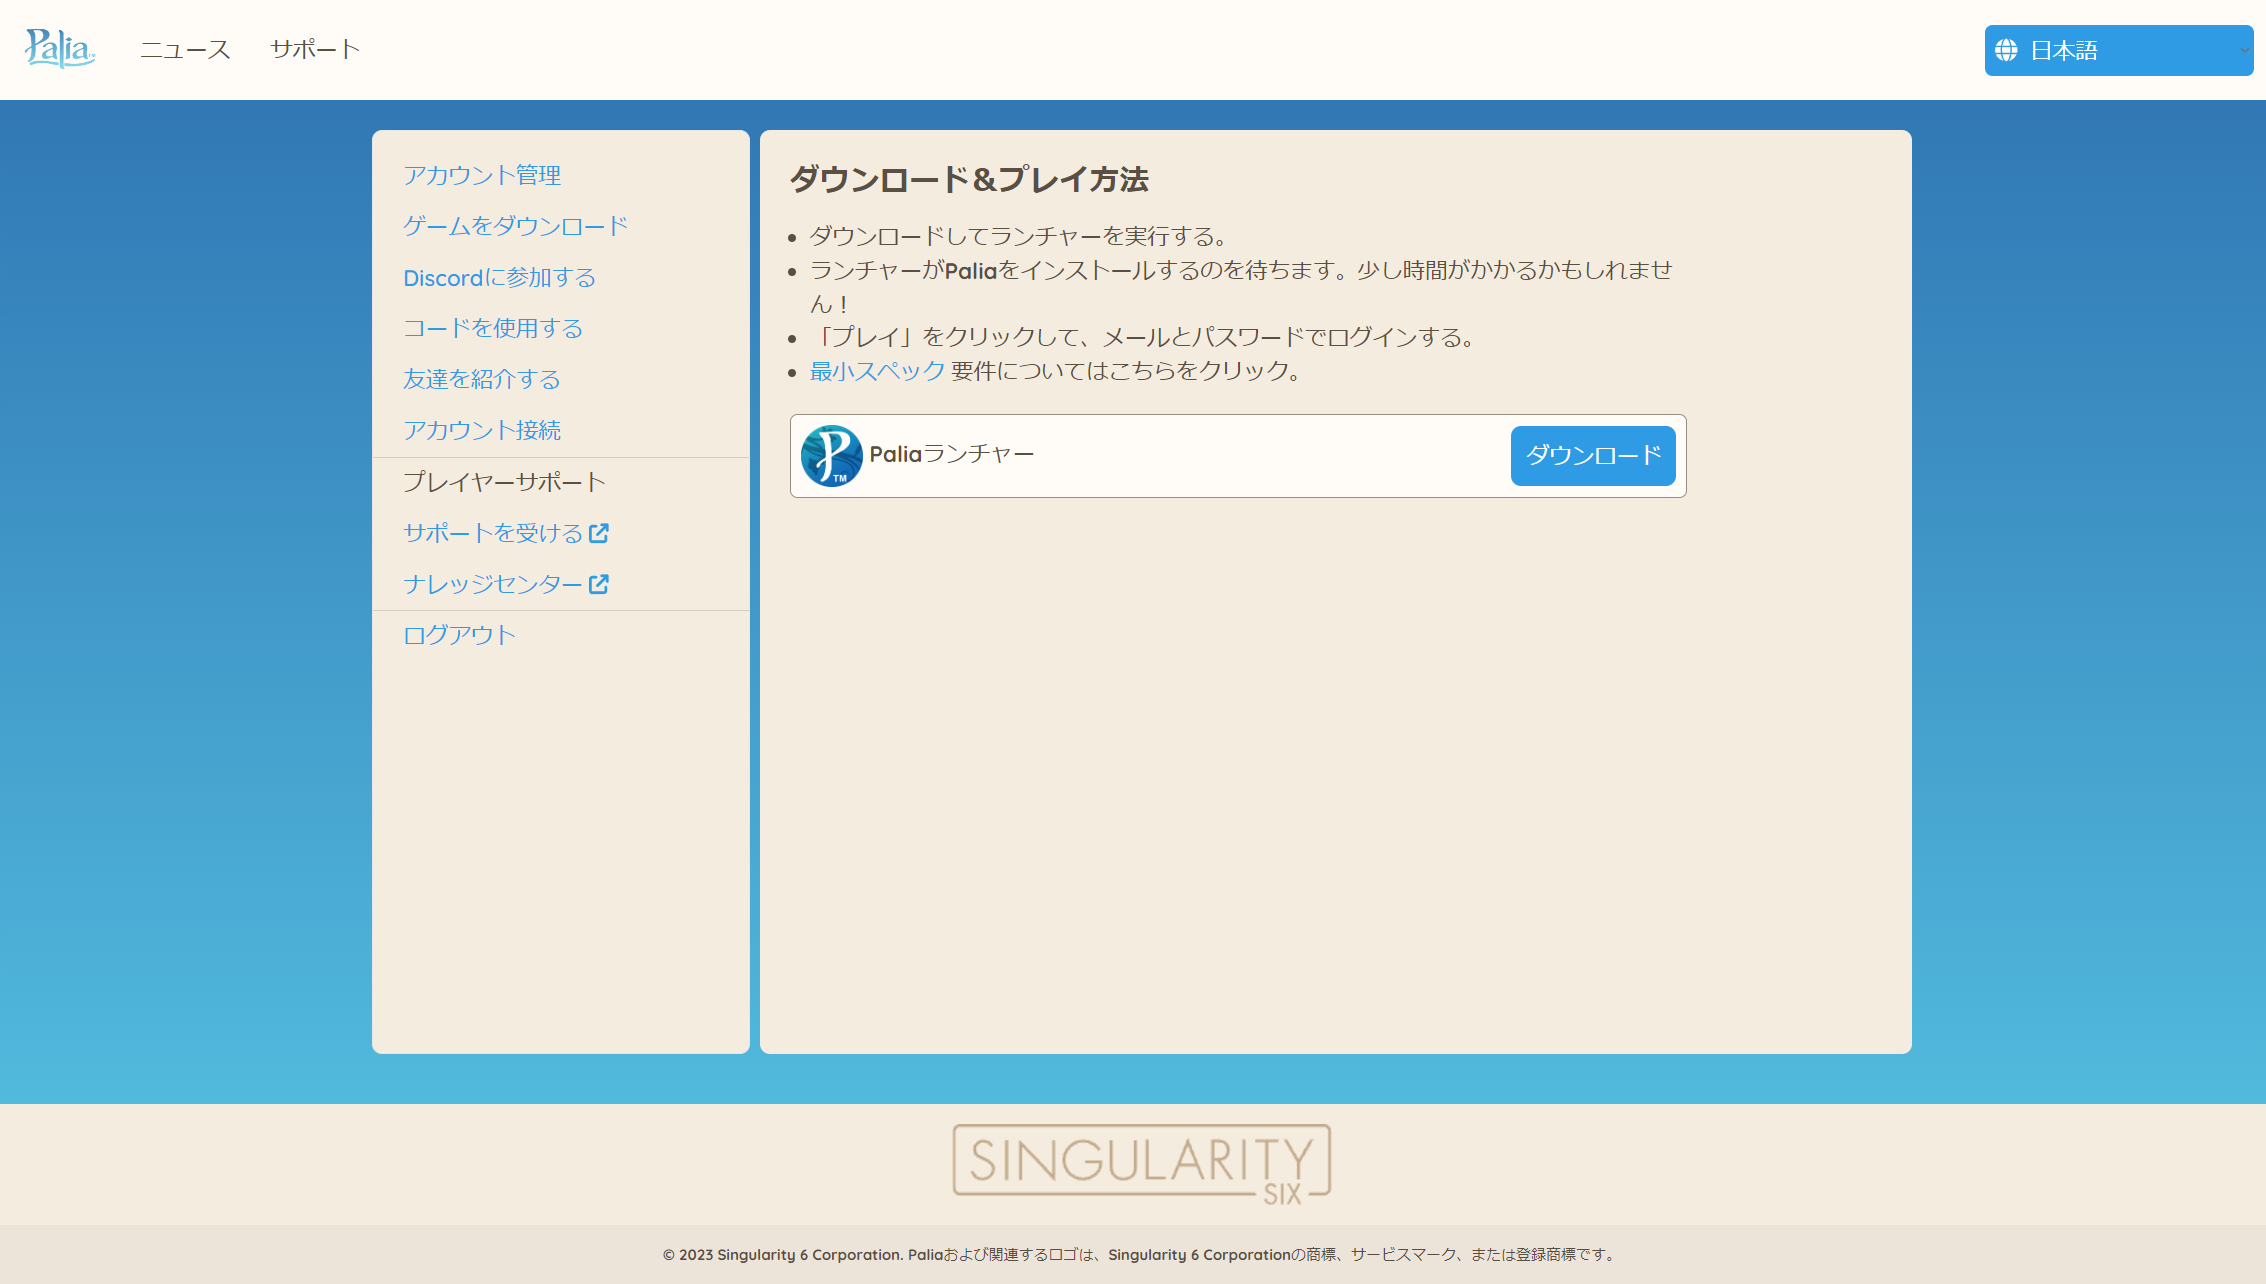
Task: Expand the 日本語 language dropdown arrow
Action: [2243, 50]
